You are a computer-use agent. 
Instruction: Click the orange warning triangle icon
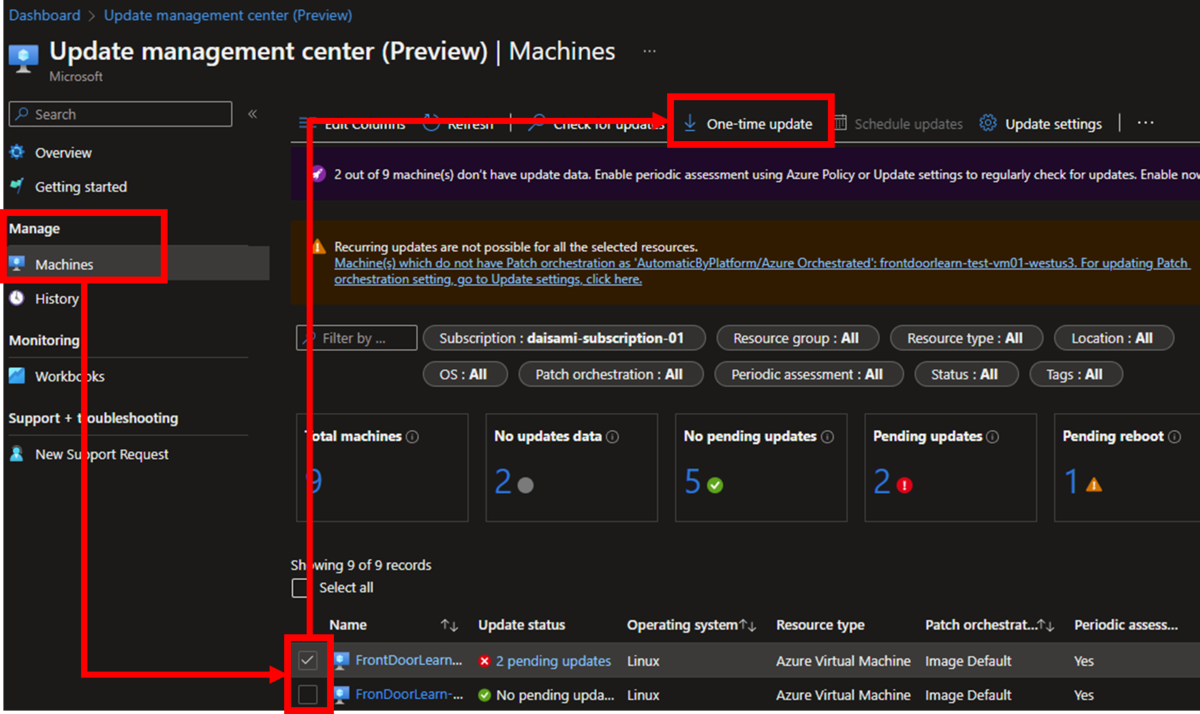coord(318,247)
